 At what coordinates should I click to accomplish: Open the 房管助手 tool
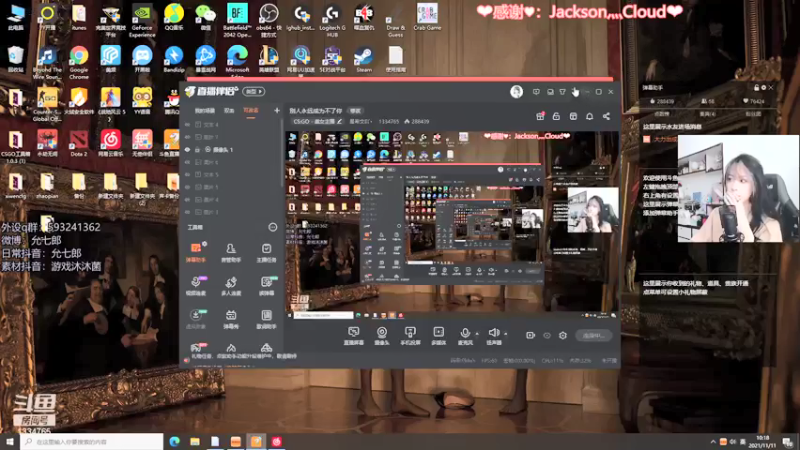(x=231, y=252)
